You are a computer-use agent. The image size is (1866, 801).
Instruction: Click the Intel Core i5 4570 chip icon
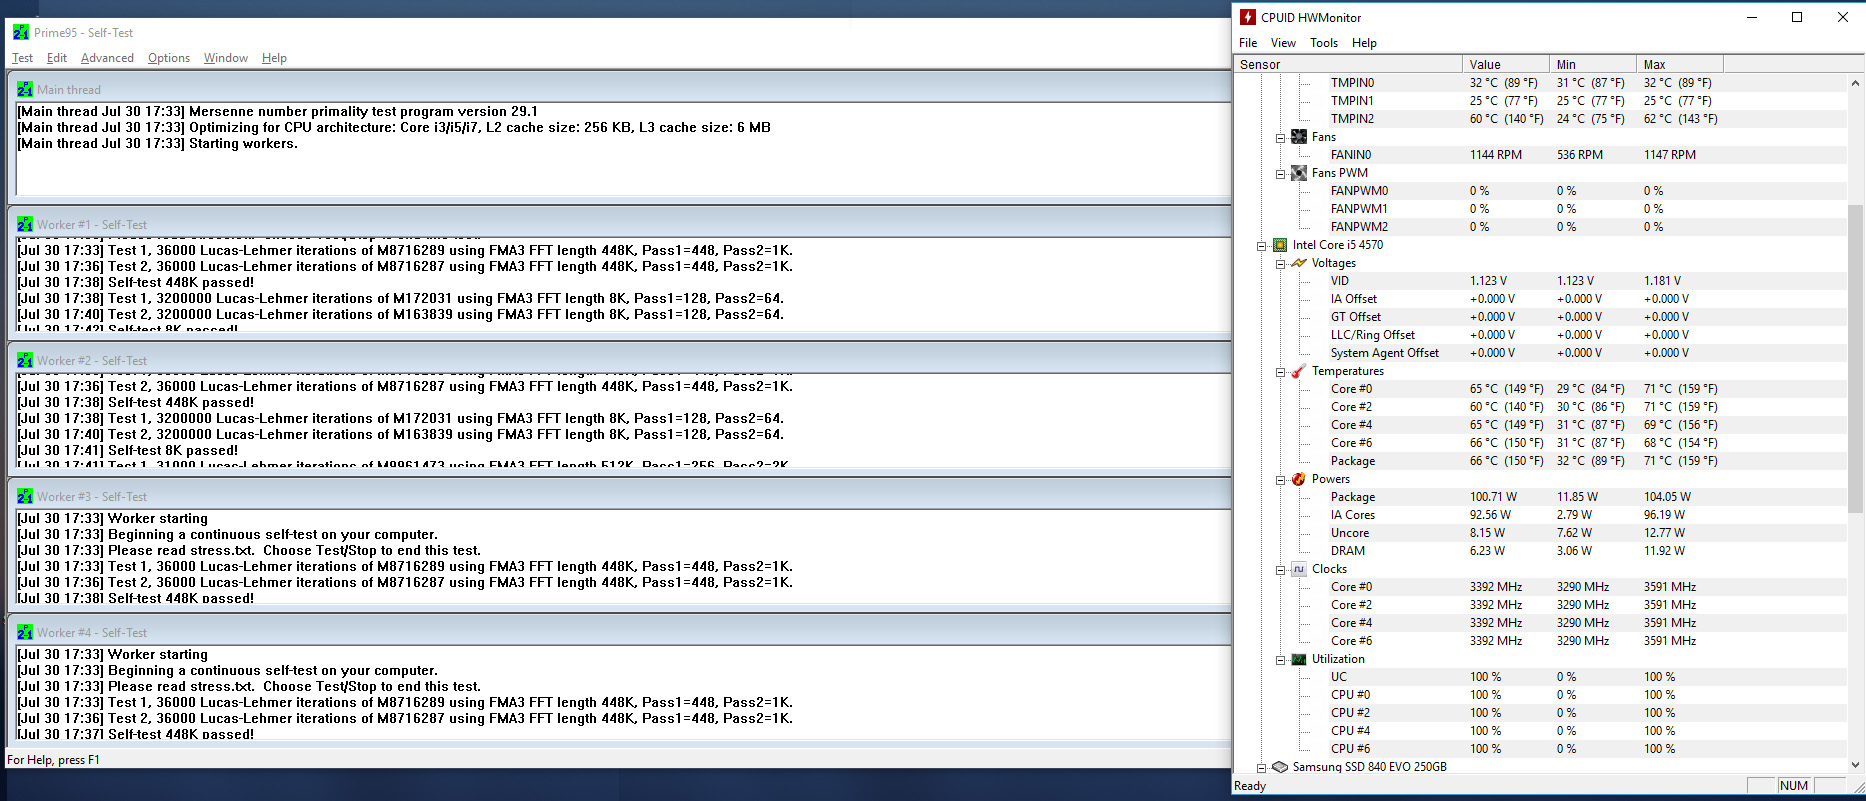(1279, 245)
